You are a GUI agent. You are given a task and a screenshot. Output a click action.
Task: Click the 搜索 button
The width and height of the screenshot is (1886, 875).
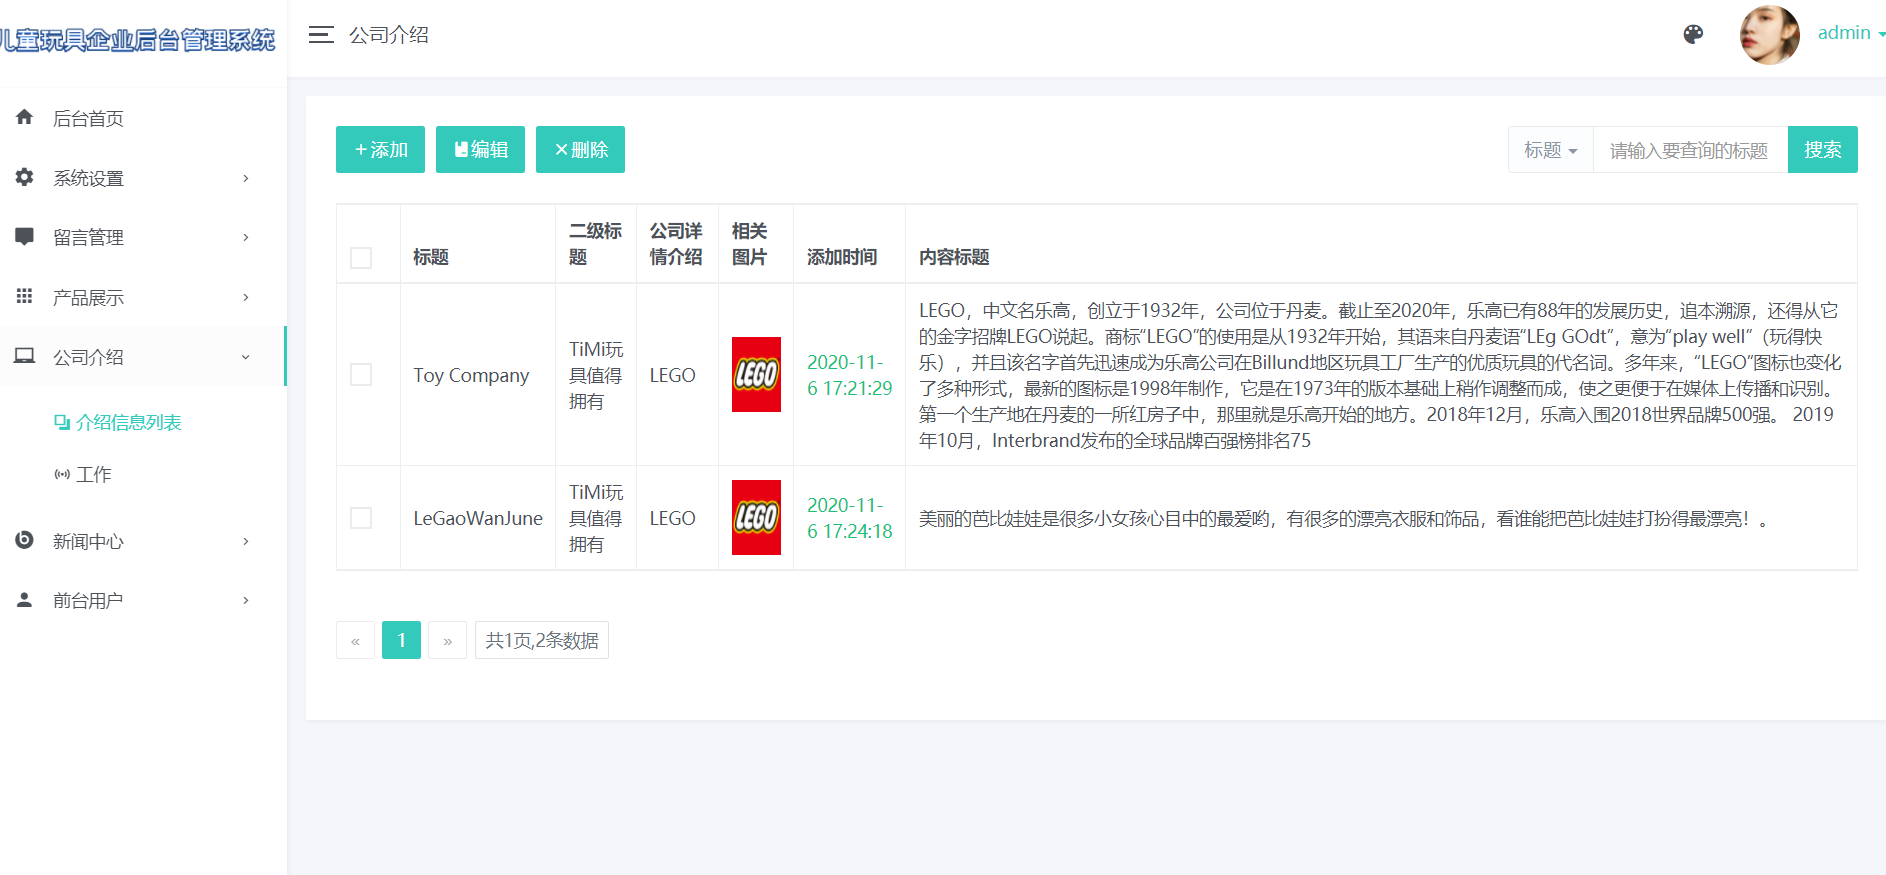coord(1822,149)
